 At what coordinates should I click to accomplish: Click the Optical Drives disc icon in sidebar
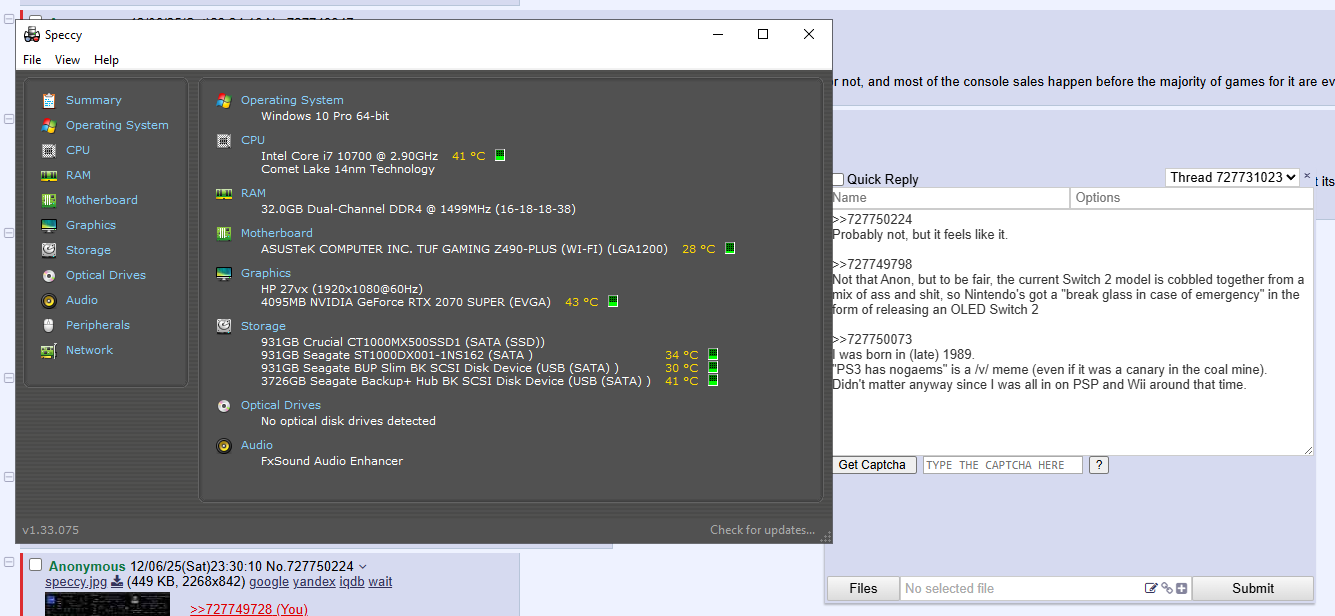[x=48, y=275]
